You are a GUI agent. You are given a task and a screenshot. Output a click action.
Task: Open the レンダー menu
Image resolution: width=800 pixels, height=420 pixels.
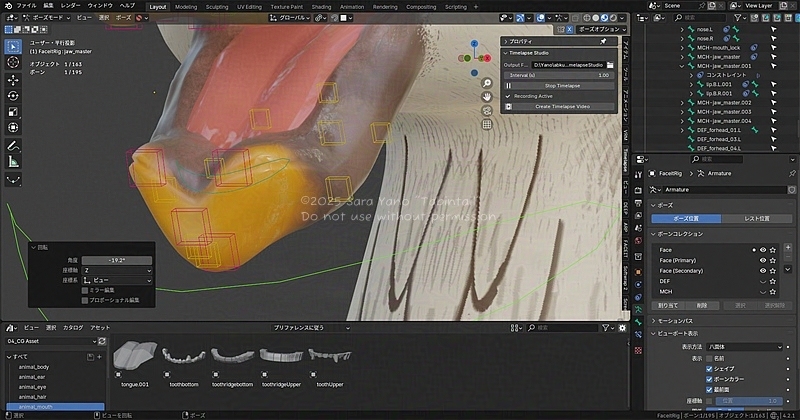pyautogui.click(x=71, y=6)
